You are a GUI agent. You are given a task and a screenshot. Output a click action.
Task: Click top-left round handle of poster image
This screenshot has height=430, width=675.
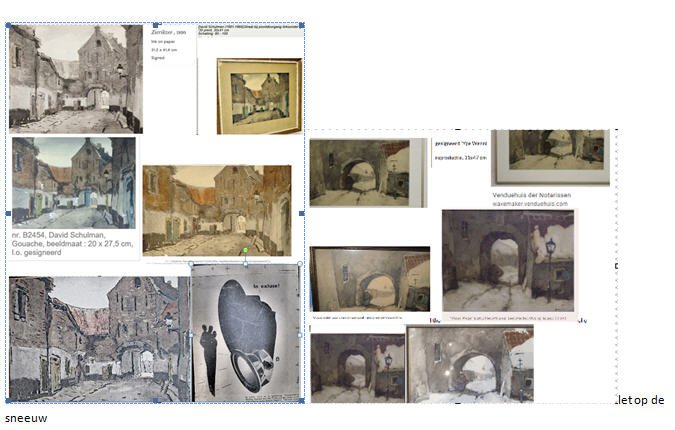coord(191,265)
